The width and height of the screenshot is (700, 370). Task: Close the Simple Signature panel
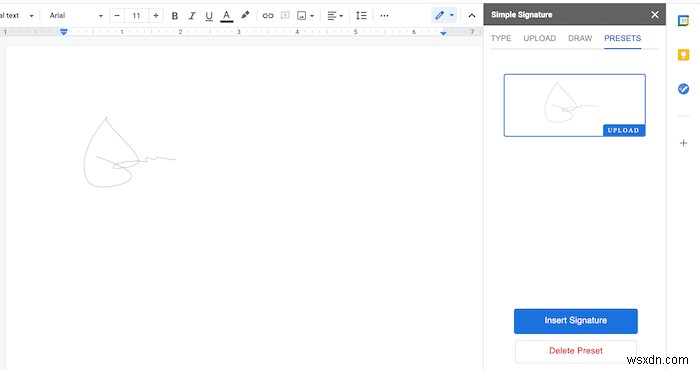(654, 15)
